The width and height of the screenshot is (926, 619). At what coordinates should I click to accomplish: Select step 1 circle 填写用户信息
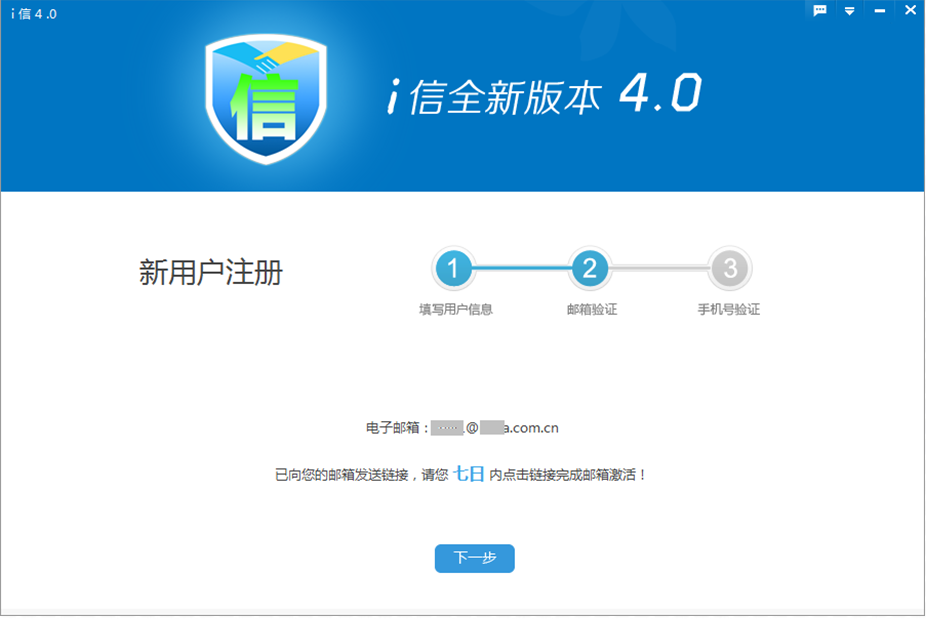click(x=453, y=269)
